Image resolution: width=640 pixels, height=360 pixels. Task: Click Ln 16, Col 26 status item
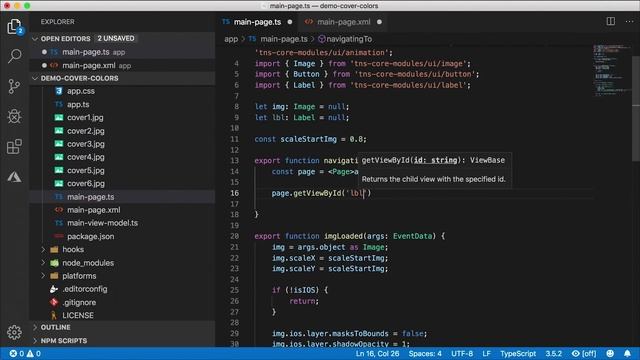tap(377, 353)
